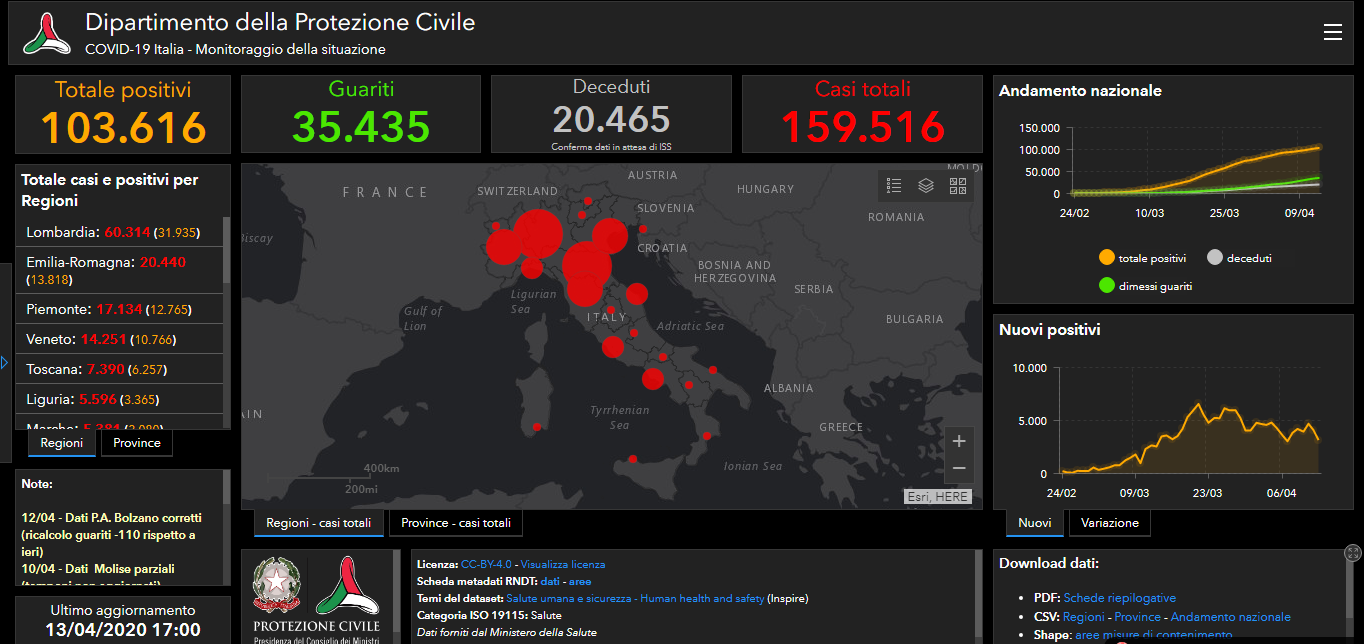Click the Protezione Civile logo in header

(46, 34)
